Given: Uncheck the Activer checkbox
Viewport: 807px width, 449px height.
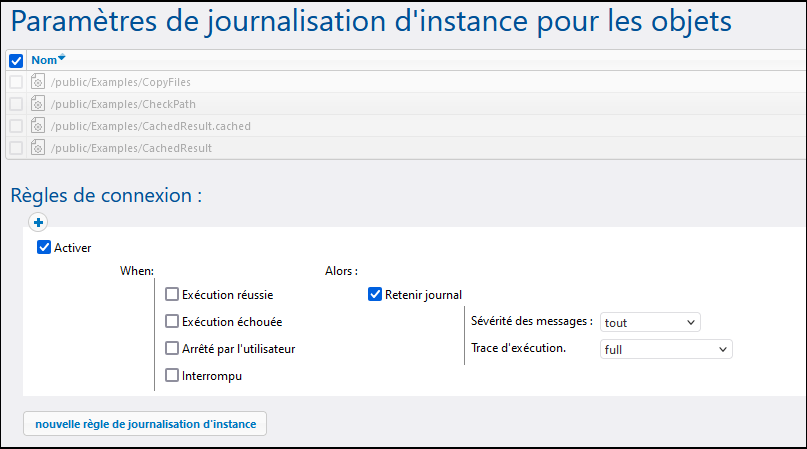Looking at the screenshot, I should pos(43,248).
